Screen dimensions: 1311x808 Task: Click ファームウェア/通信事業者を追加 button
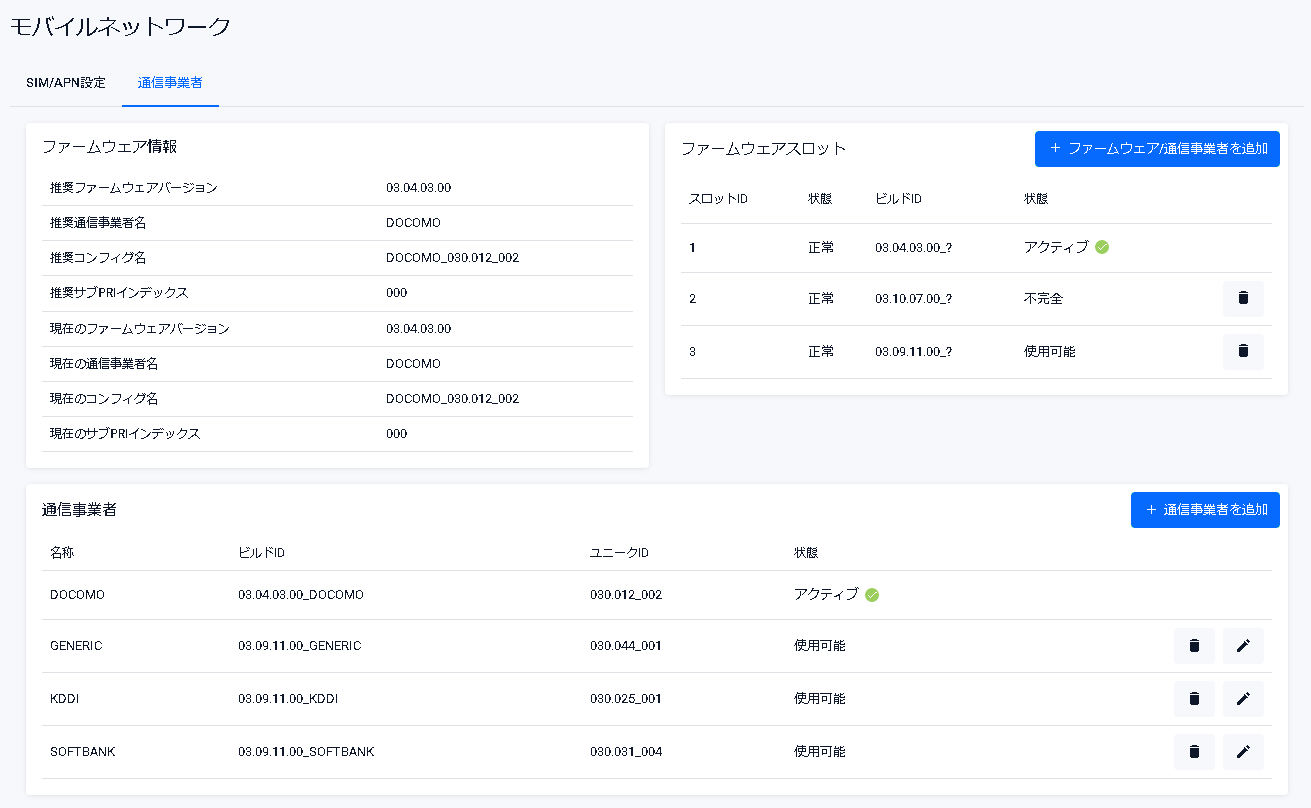(1157, 149)
